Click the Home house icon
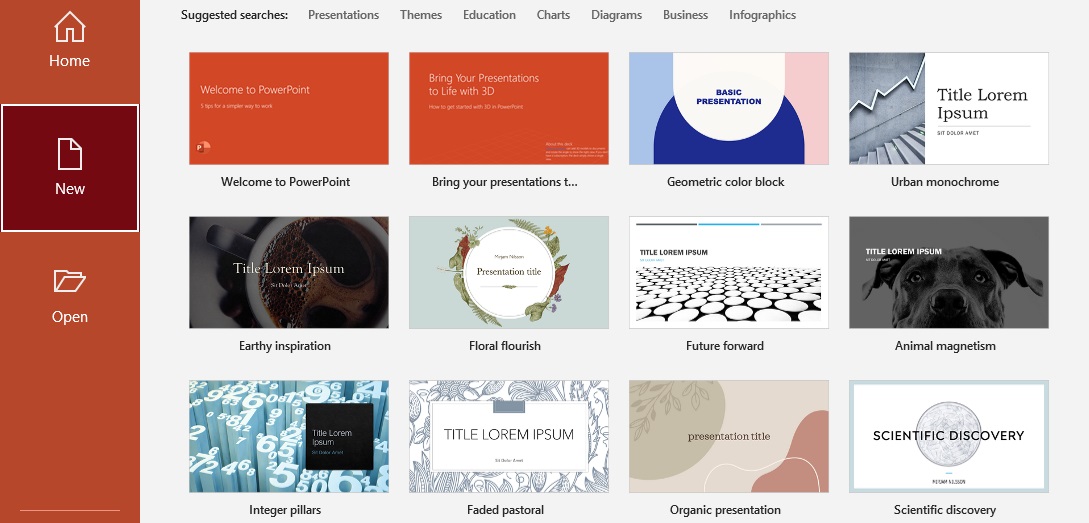The width and height of the screenshot is (1089, 523). coord(69,27)
